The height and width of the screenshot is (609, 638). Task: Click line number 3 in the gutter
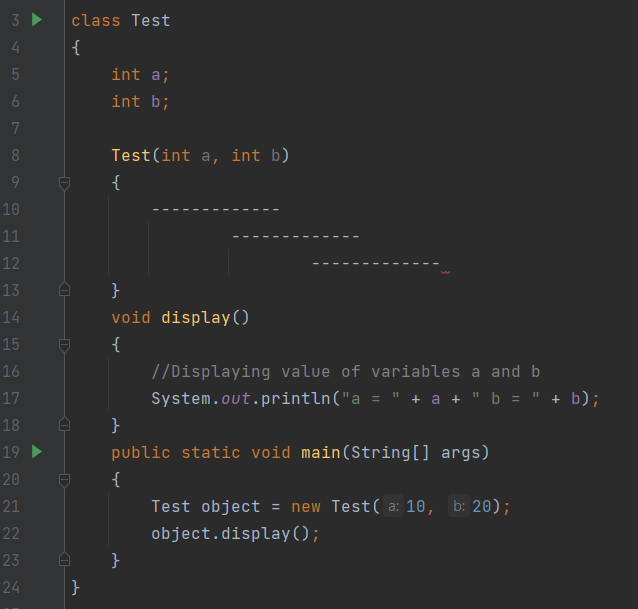pyautogui.click(x=15, y=20)
